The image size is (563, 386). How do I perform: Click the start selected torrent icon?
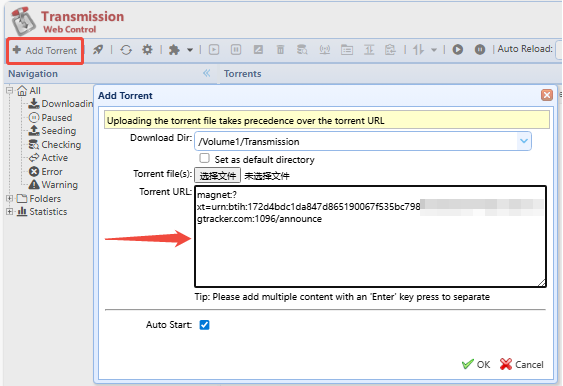[x=214, y=50]
